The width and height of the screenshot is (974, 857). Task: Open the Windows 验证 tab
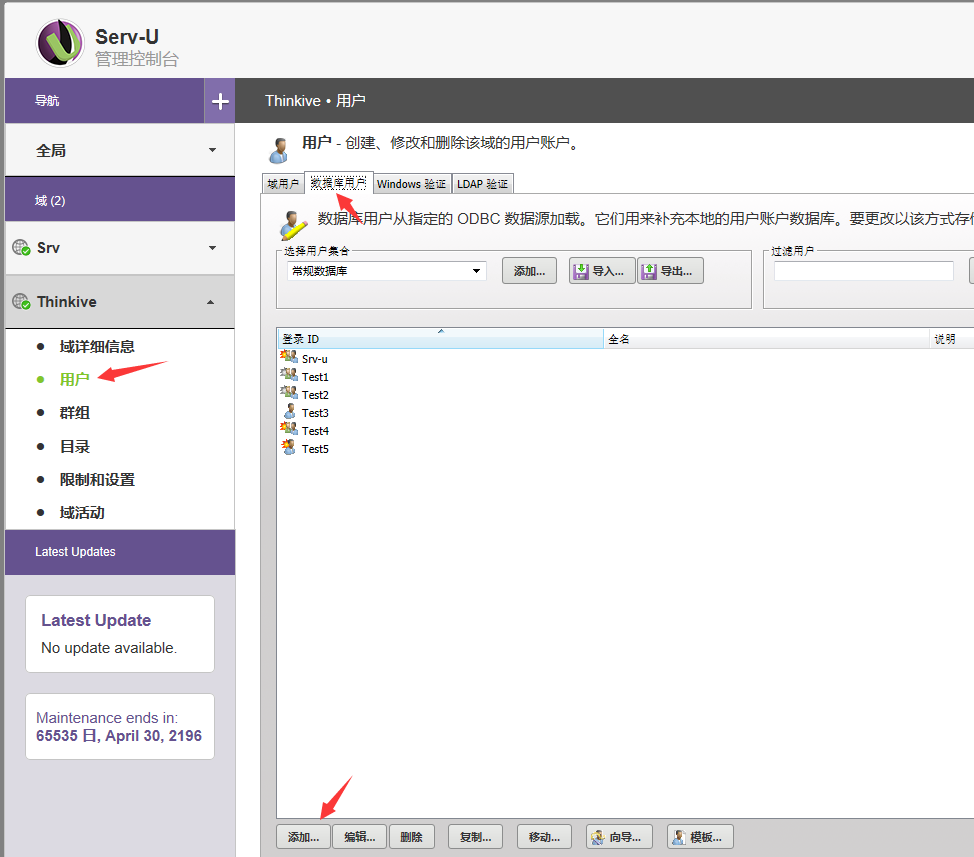click(x=411, y=184)
